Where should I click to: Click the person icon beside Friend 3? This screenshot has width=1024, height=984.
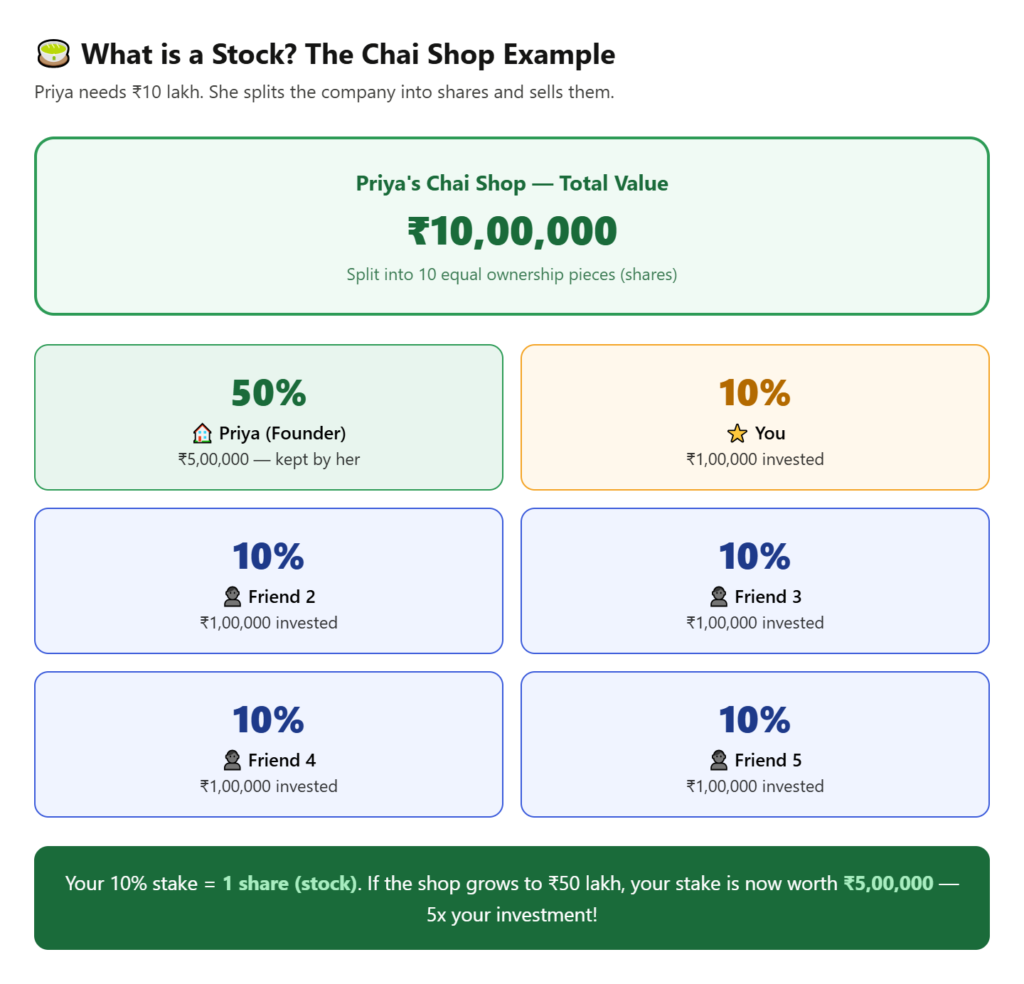(718, 597)
